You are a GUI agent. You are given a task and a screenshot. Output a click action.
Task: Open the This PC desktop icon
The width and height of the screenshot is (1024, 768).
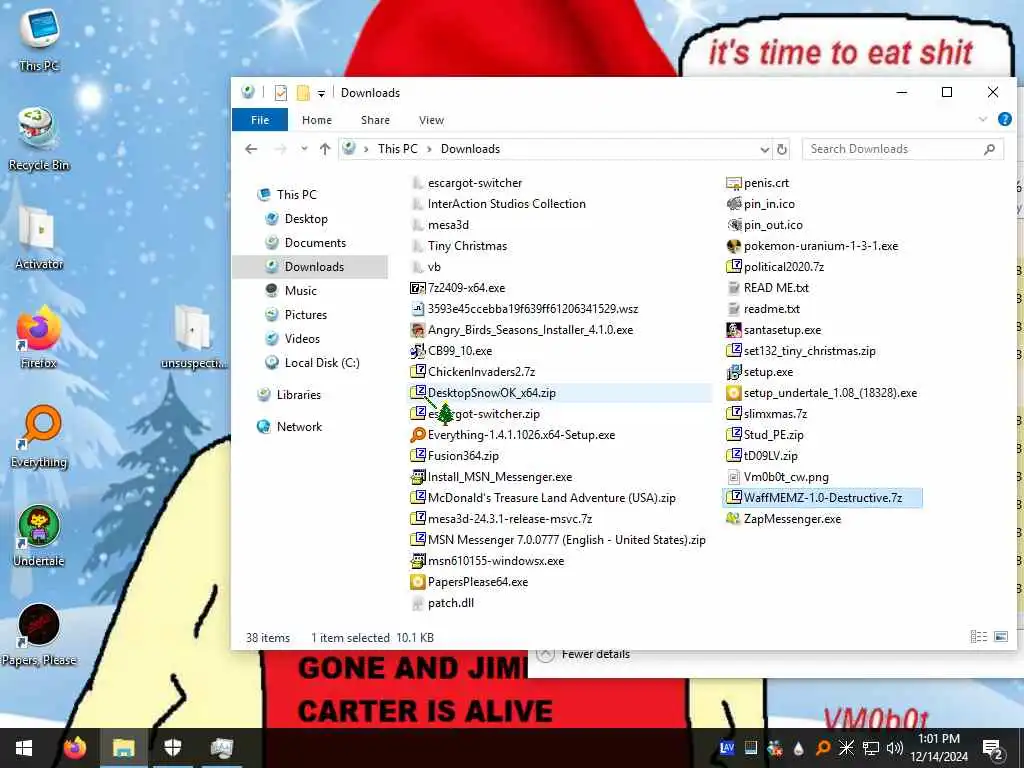[39, 39]
